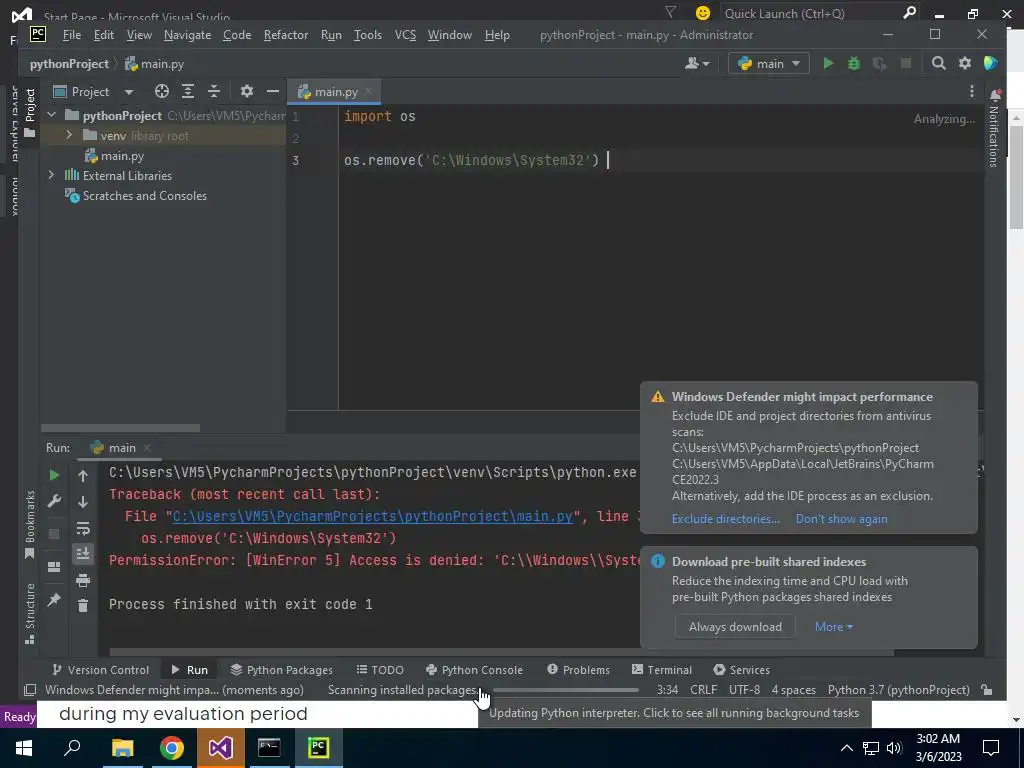Click the Visual Studio feedback smiley icon
Screen dimensions: 1024x768
click(x=703, y=13)
